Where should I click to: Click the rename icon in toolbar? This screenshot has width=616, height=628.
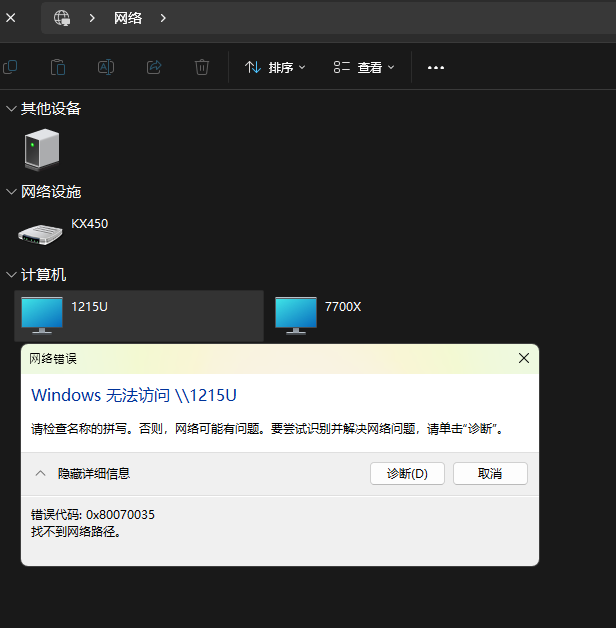pos(106,67)
